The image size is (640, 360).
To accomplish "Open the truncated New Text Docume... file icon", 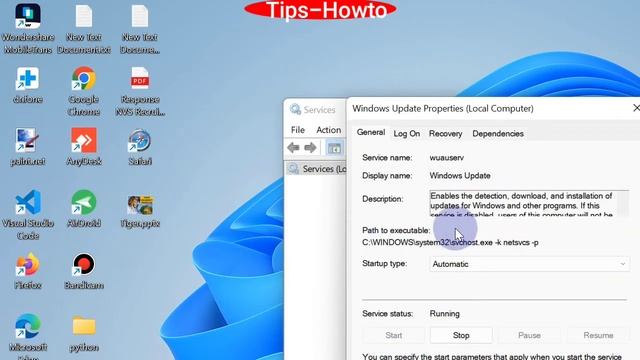I will pyautogui.click(x=140, y=29).
